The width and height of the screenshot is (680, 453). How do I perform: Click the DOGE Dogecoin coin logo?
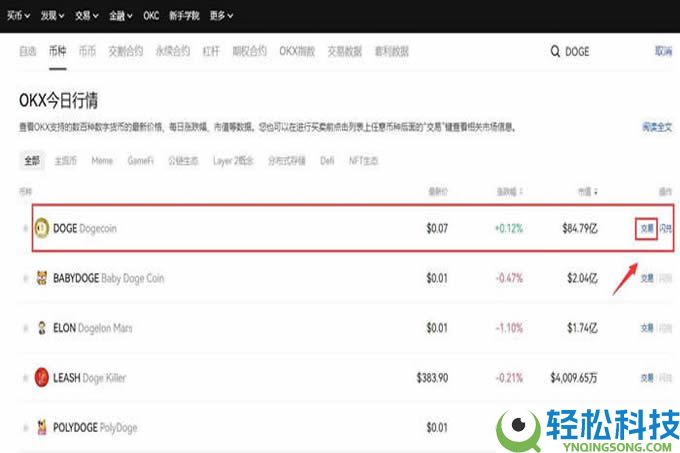(x=42, y=228)
